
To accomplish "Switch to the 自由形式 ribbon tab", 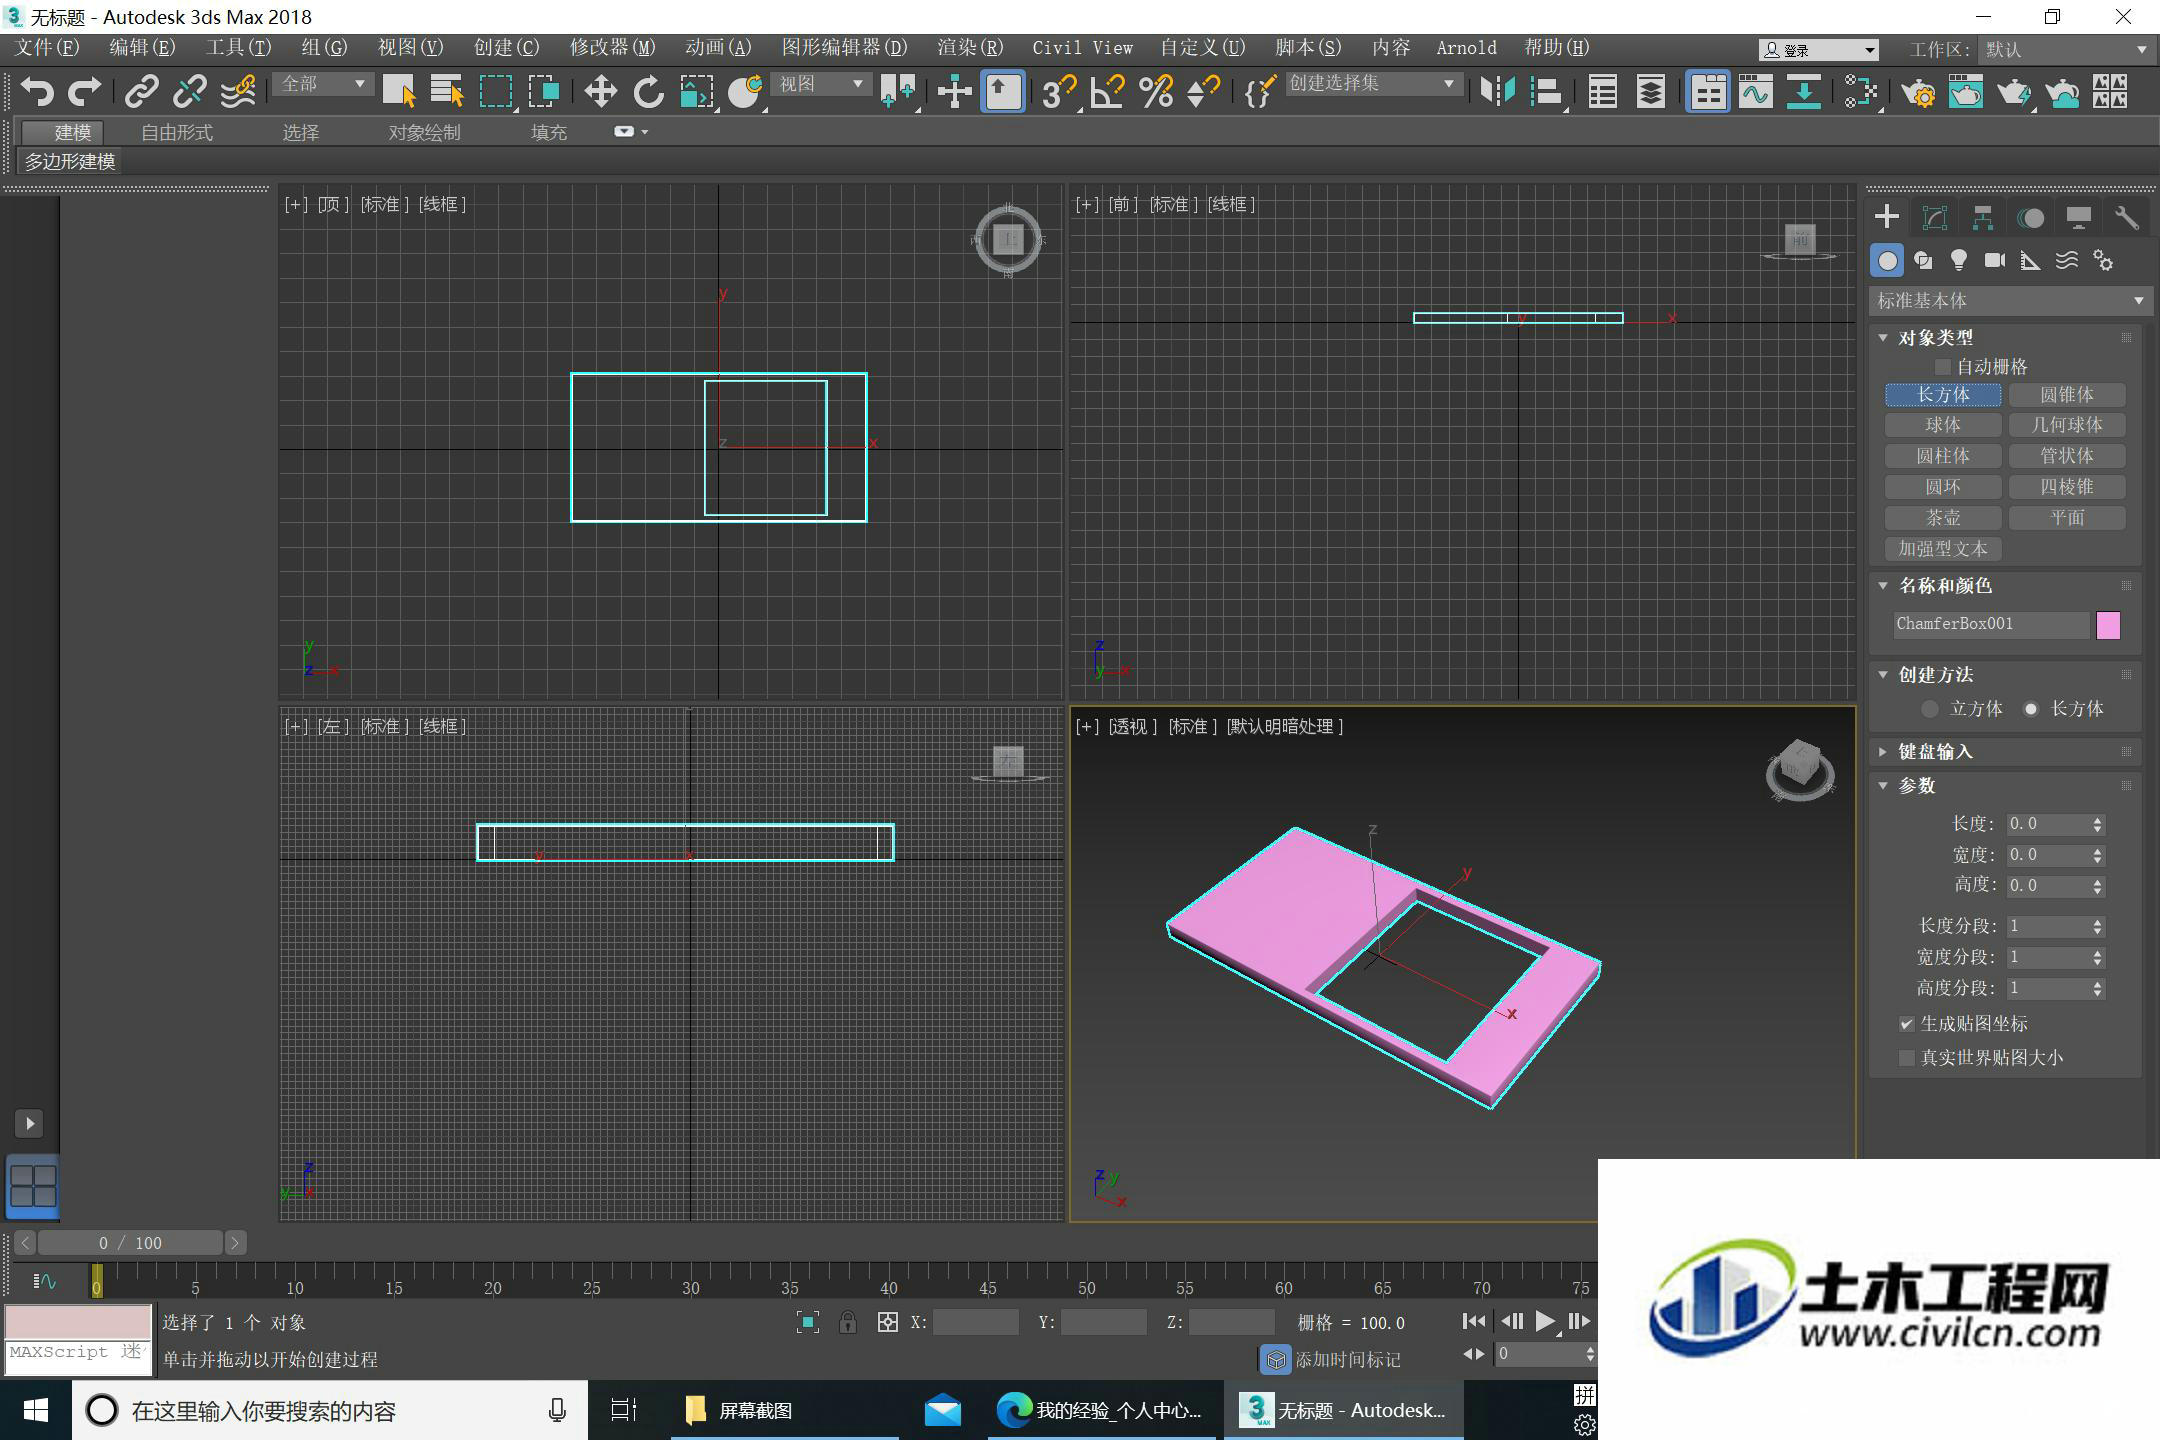I will 177,132.
